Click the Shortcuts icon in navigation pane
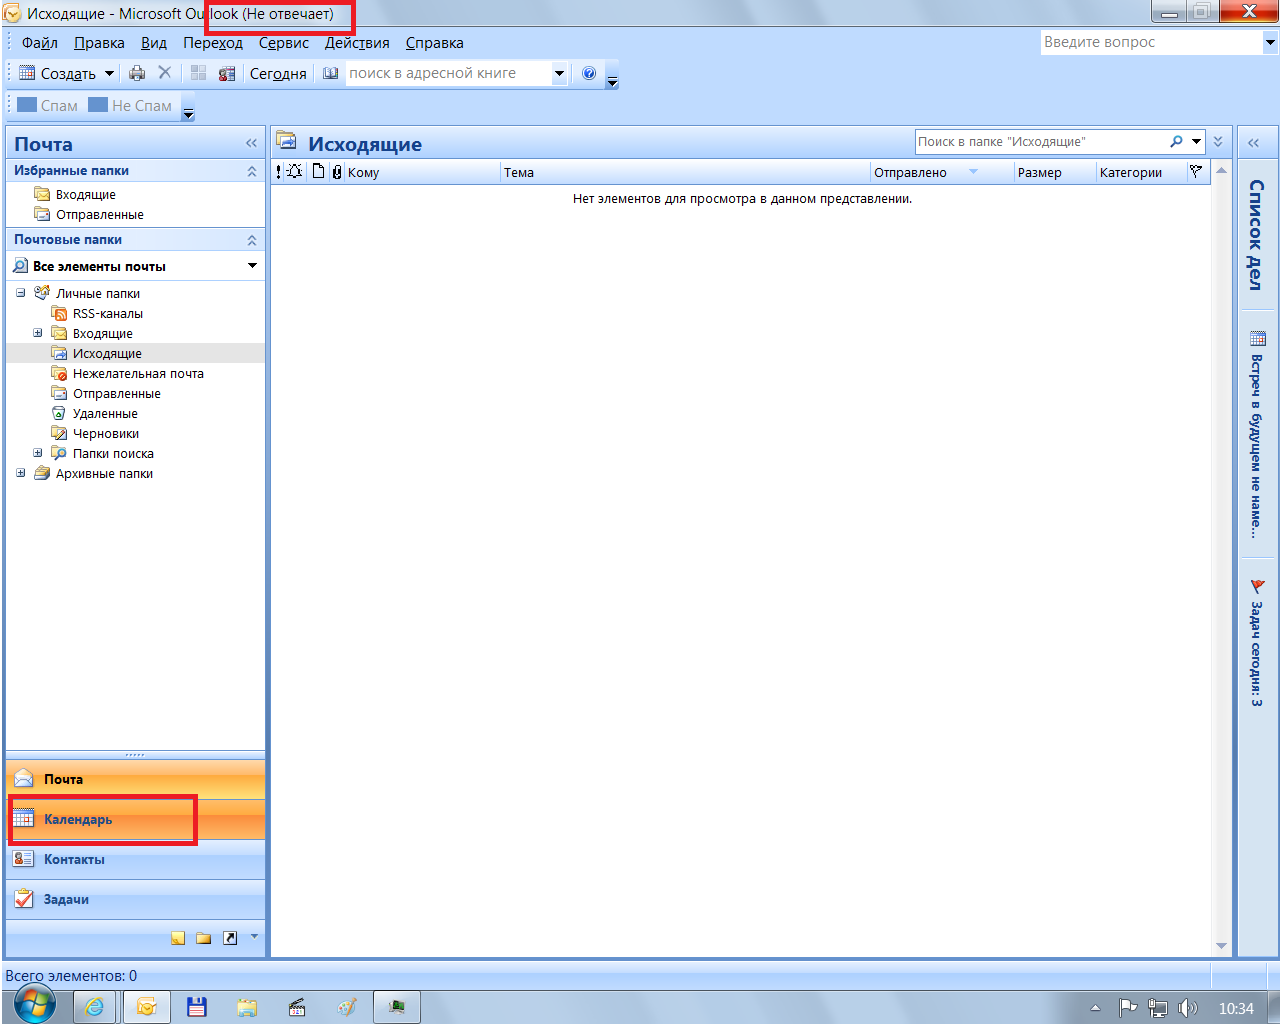 pyautogui.click(x=230, y=938)
